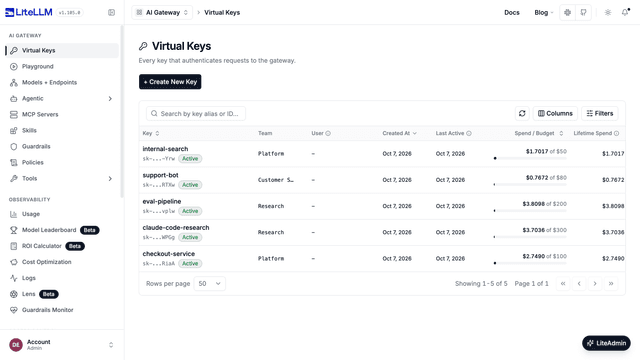Open claude-code-research key
The image size is (640, 360).
[x=176, y=227]
